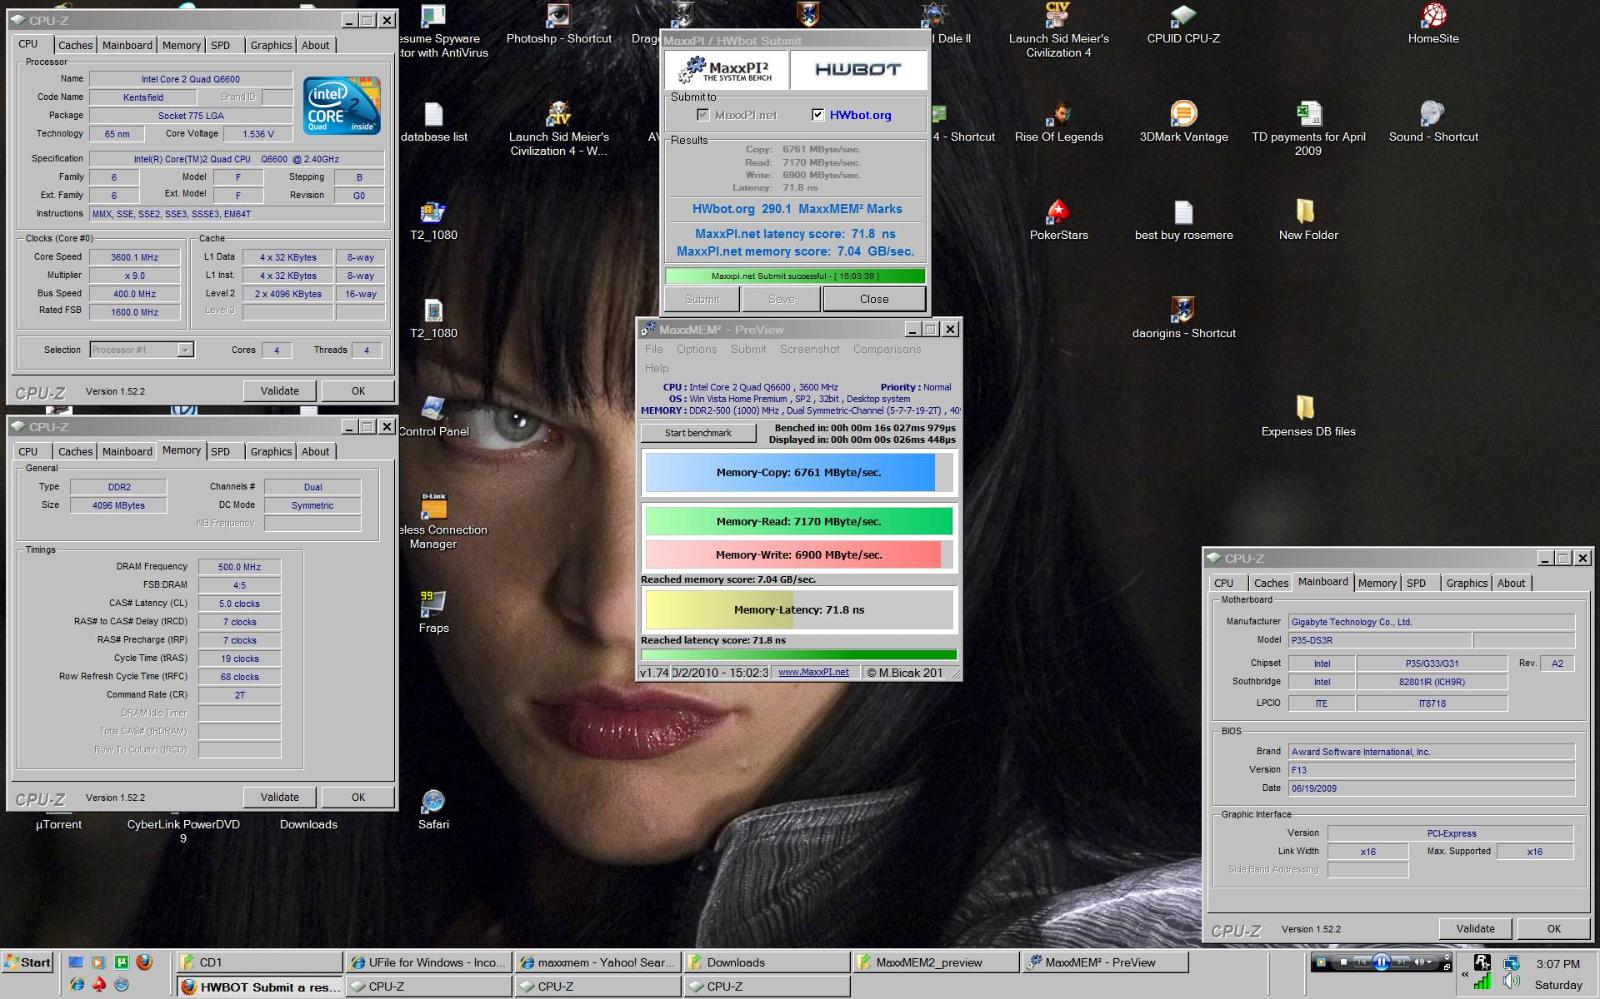Select TD payments for April 2009 spreadsheet

(x=1308, y=129)
